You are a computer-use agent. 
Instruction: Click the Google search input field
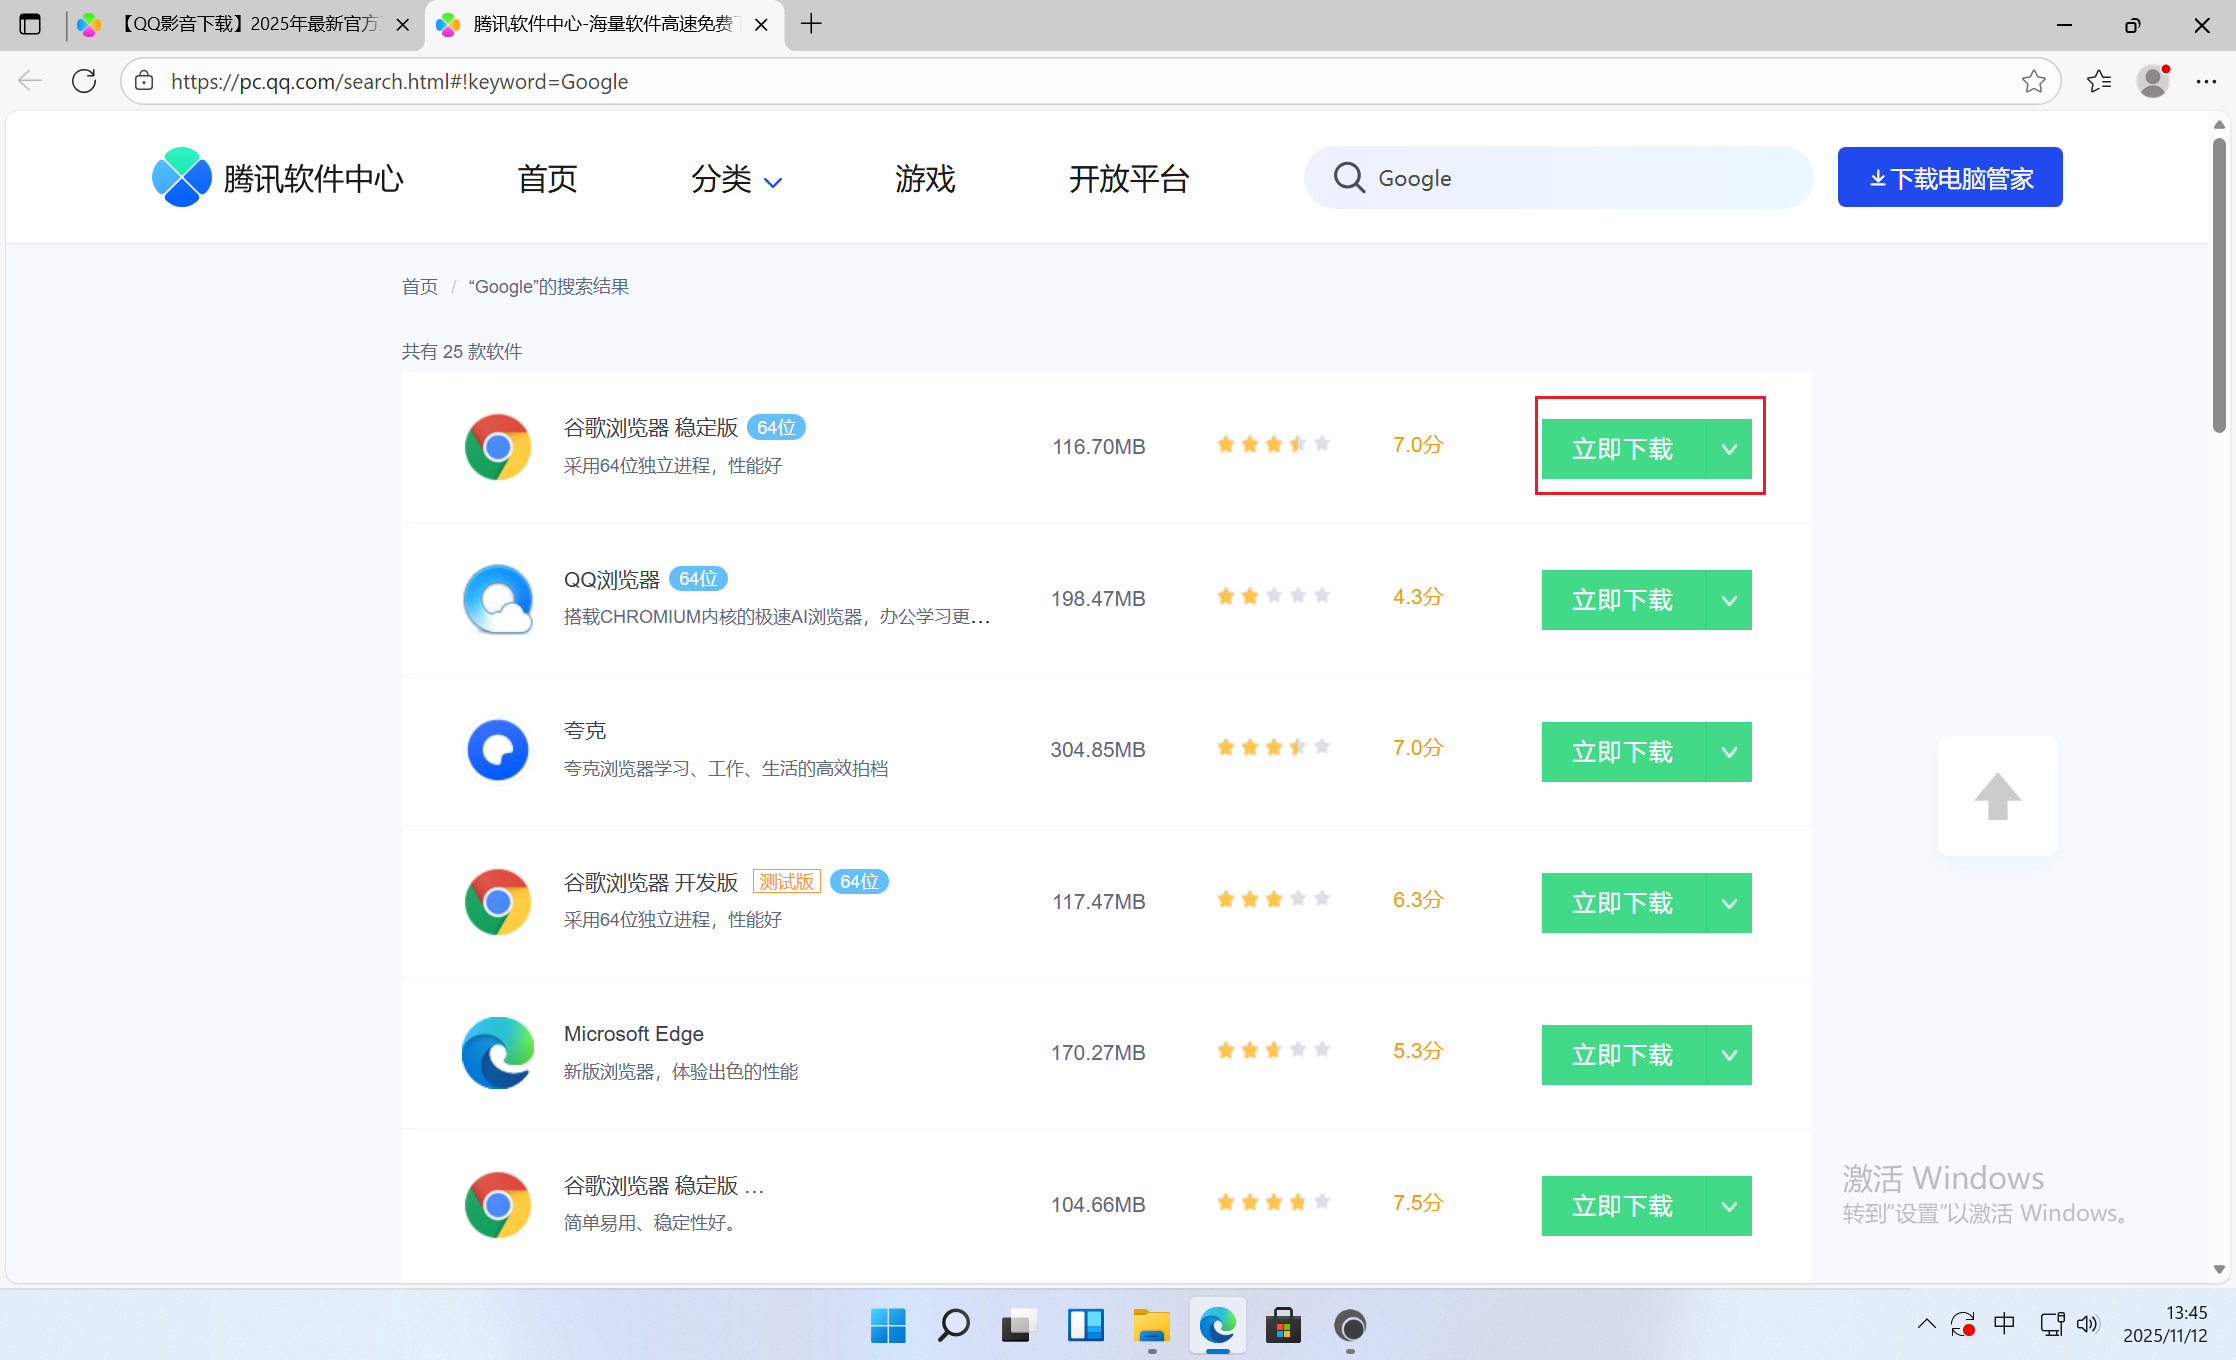pos(1580,178)
